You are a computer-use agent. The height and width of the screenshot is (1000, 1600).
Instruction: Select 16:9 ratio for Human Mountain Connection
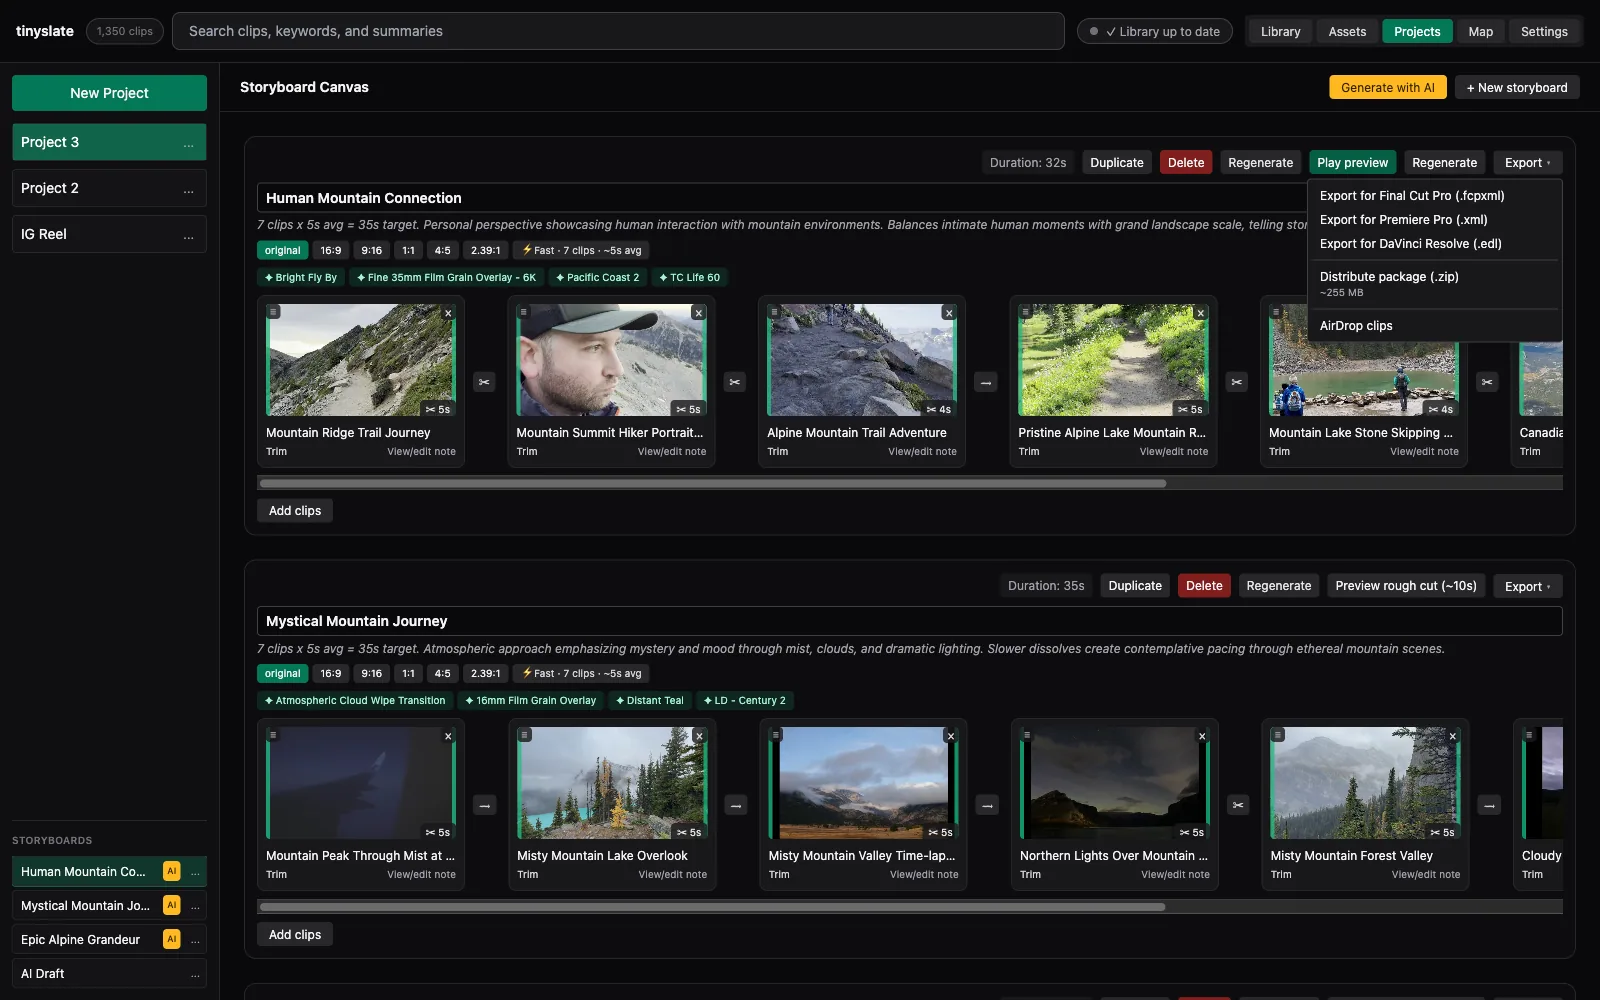(x=331, y=250)
